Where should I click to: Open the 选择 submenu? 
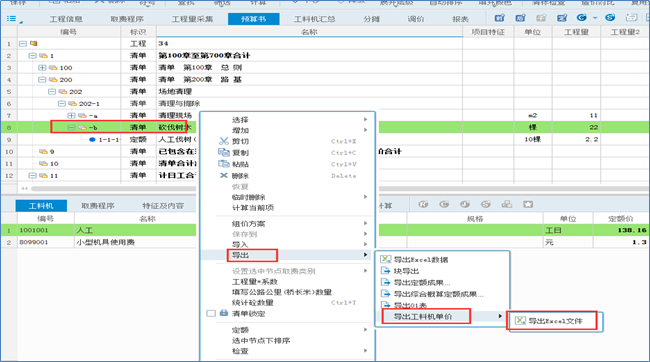(x=288, y=119)
